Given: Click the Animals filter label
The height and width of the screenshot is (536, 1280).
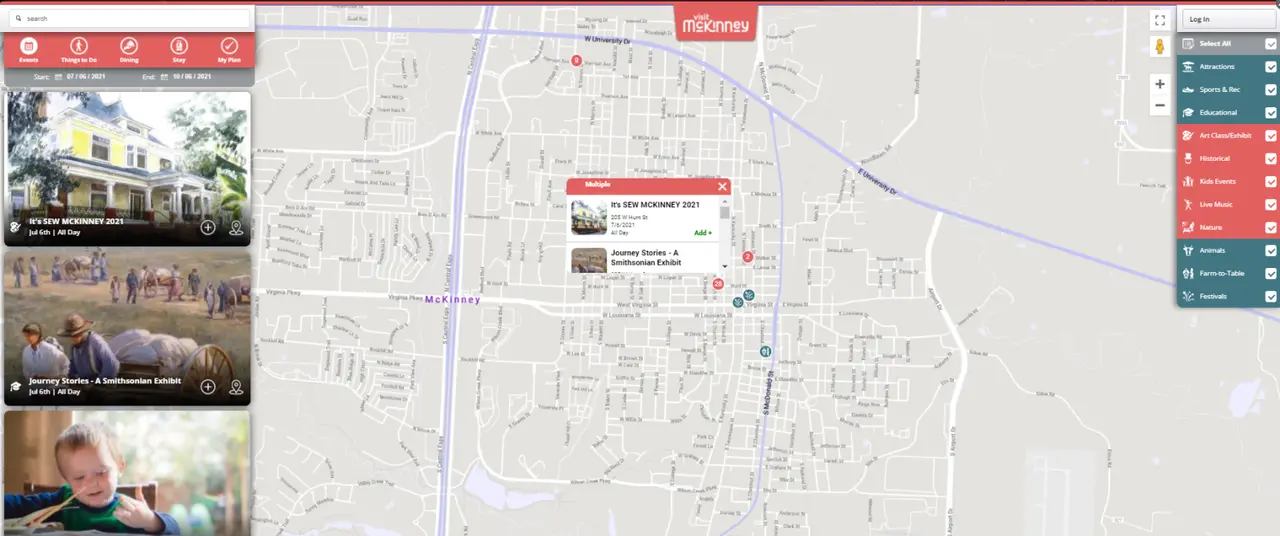Looking at the screenshot, I should [1212, 250].
